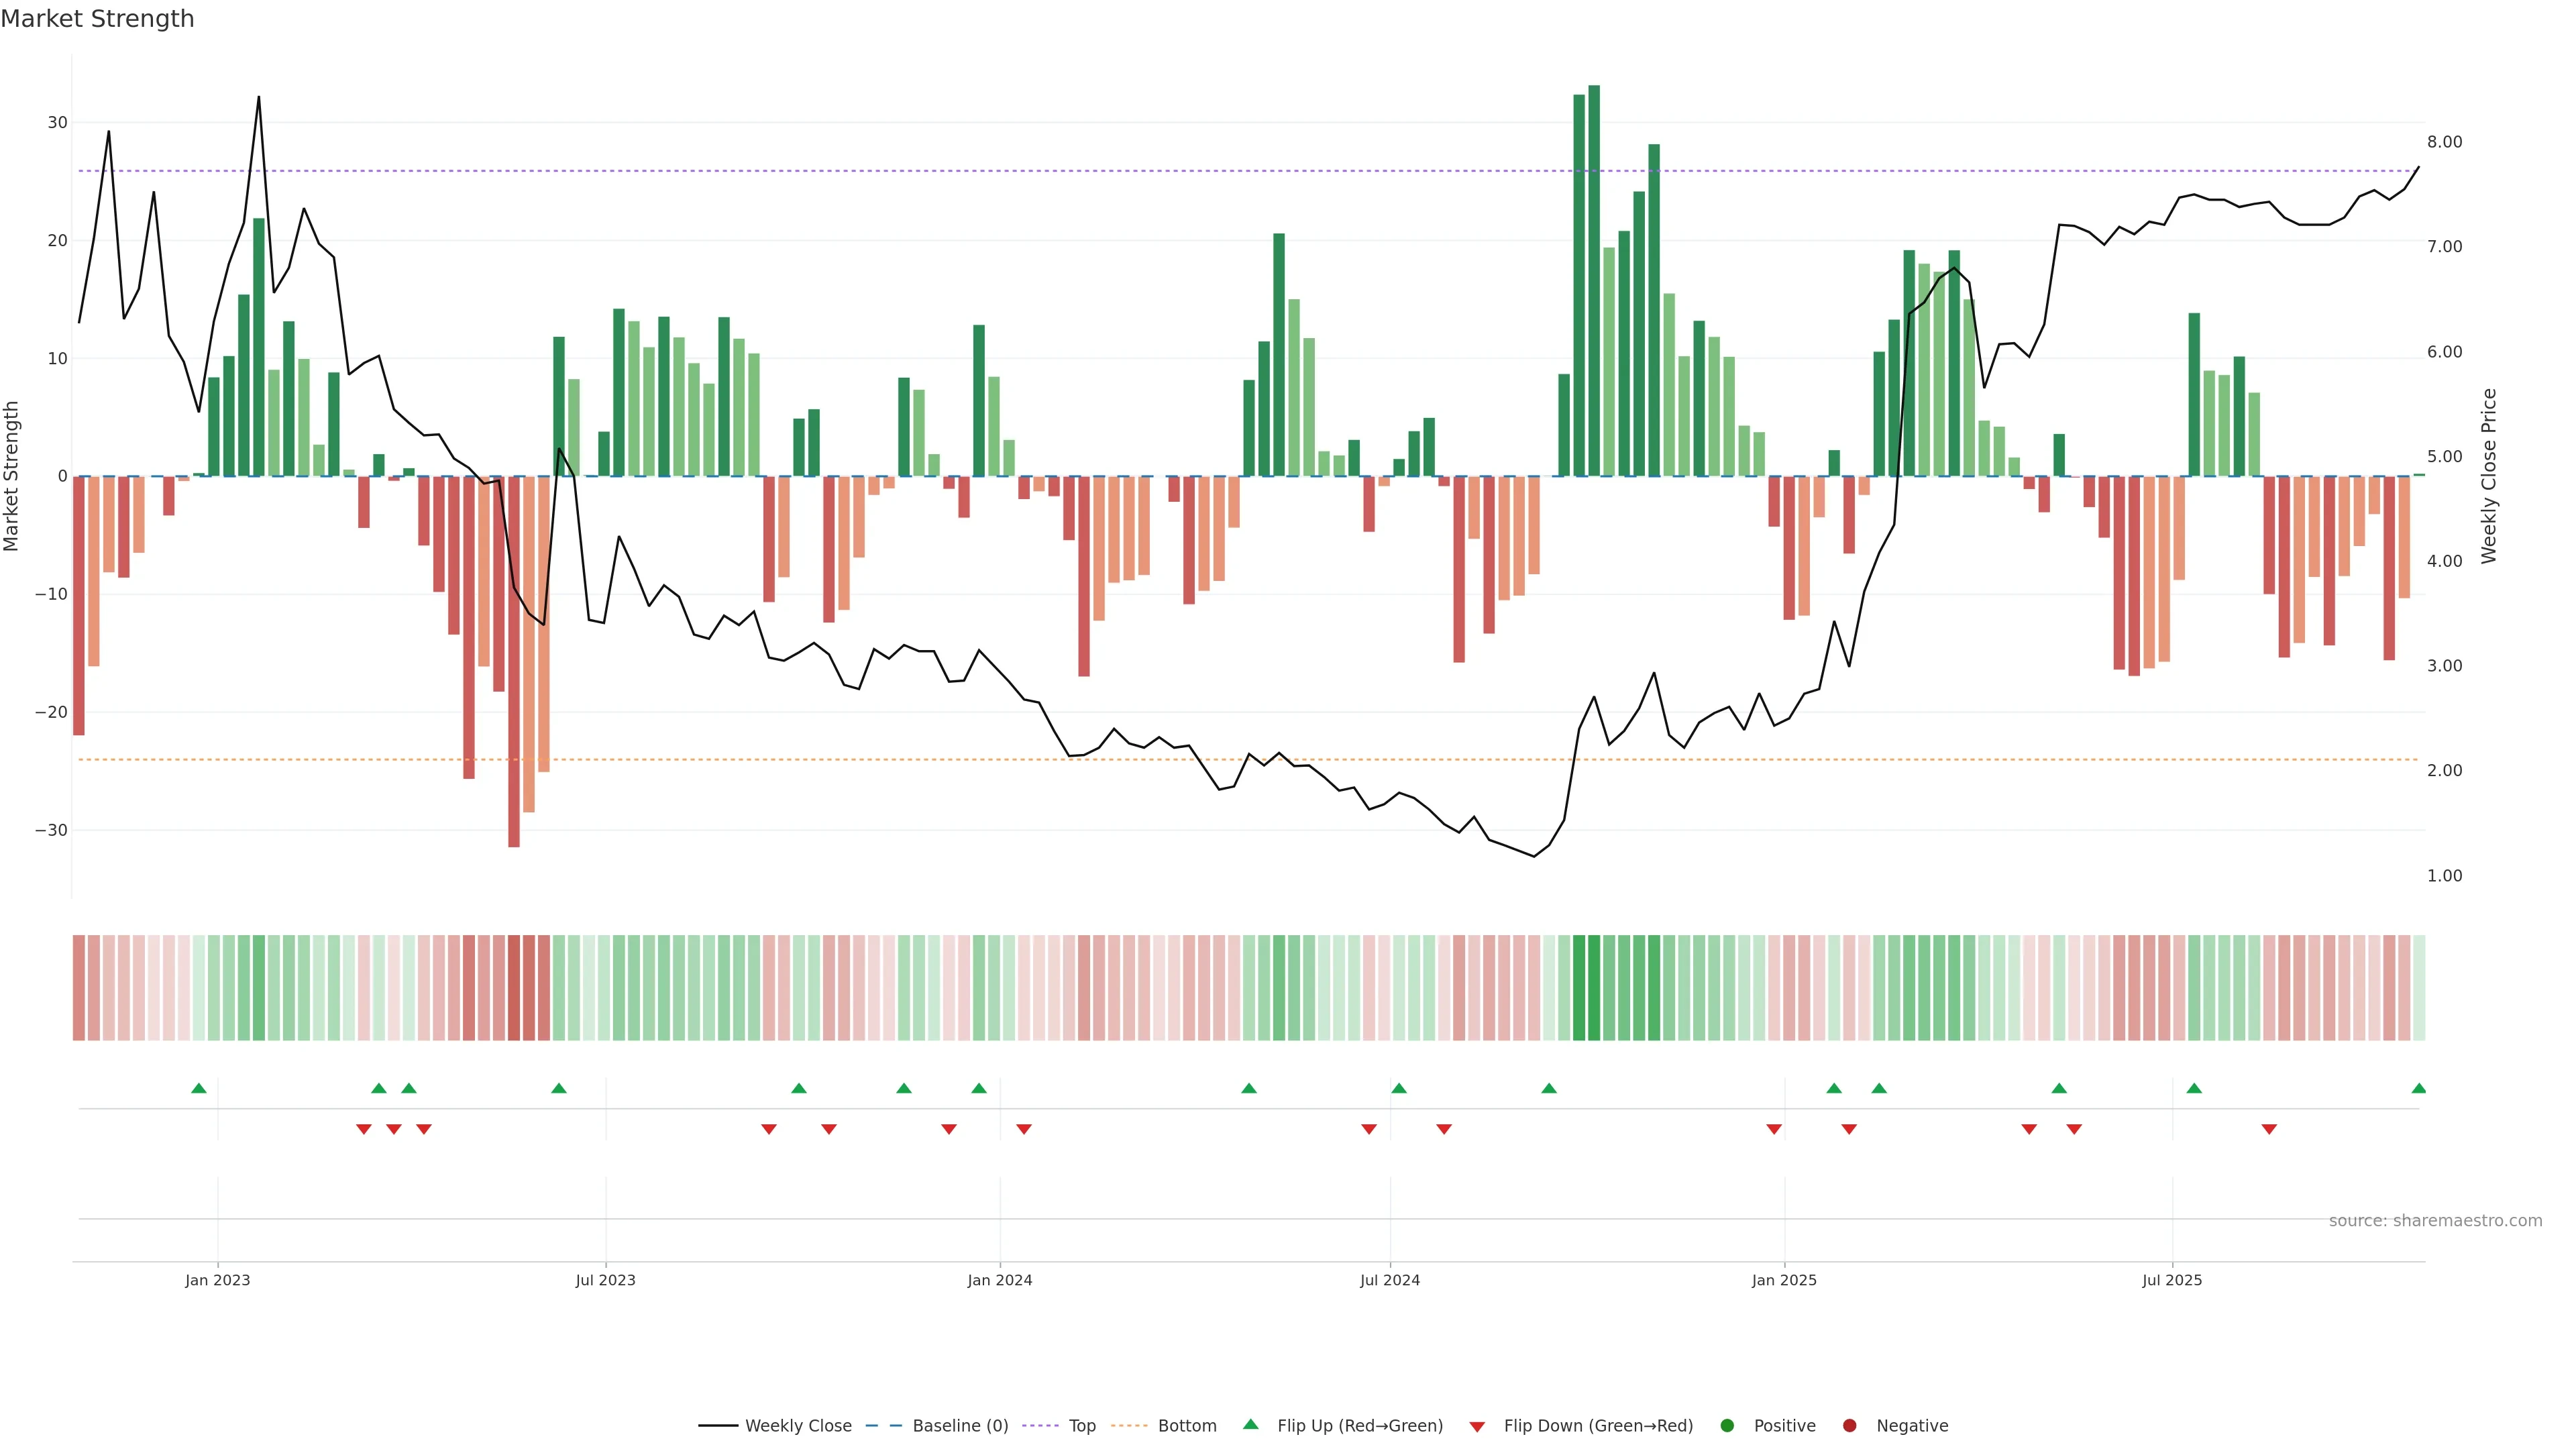This screenshot has width=2576, height=1449.
Task: Click the green Positive circle in legend
Action: pos(1727,1425)
